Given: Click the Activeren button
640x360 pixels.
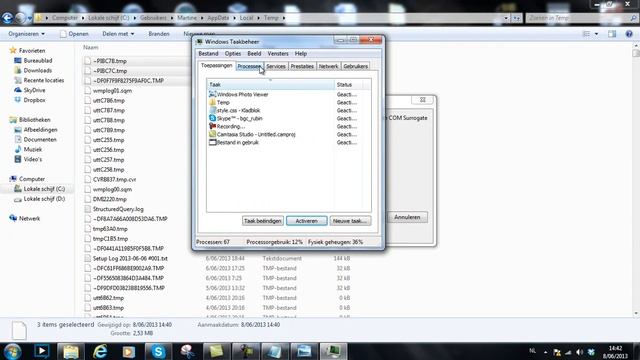Looking at the screenshot, I should pos(307,221).
